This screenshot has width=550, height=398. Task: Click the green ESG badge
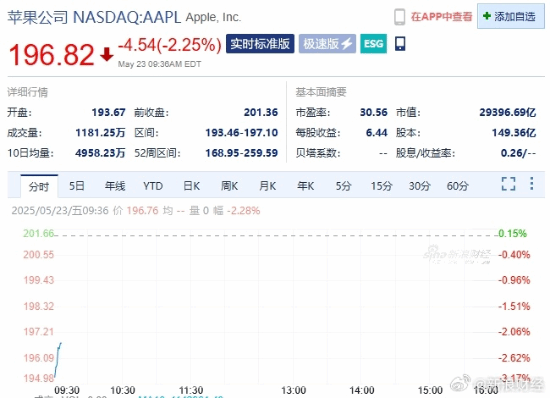pos(374,44)
